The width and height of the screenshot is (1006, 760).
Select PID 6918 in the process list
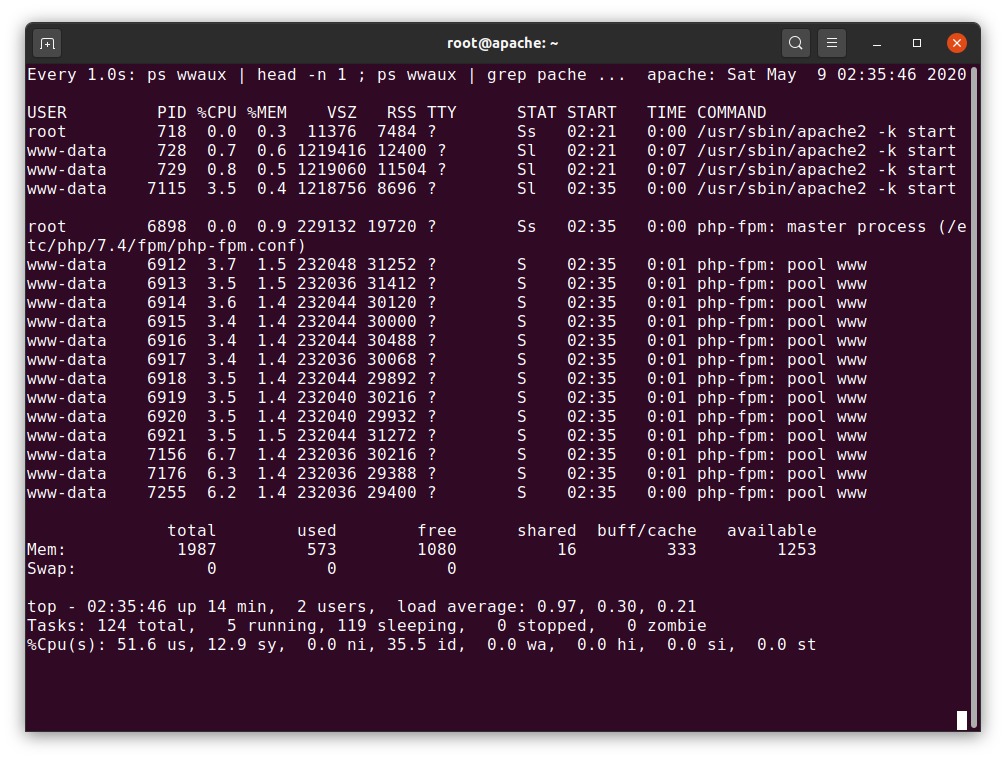tap(167, 378)
